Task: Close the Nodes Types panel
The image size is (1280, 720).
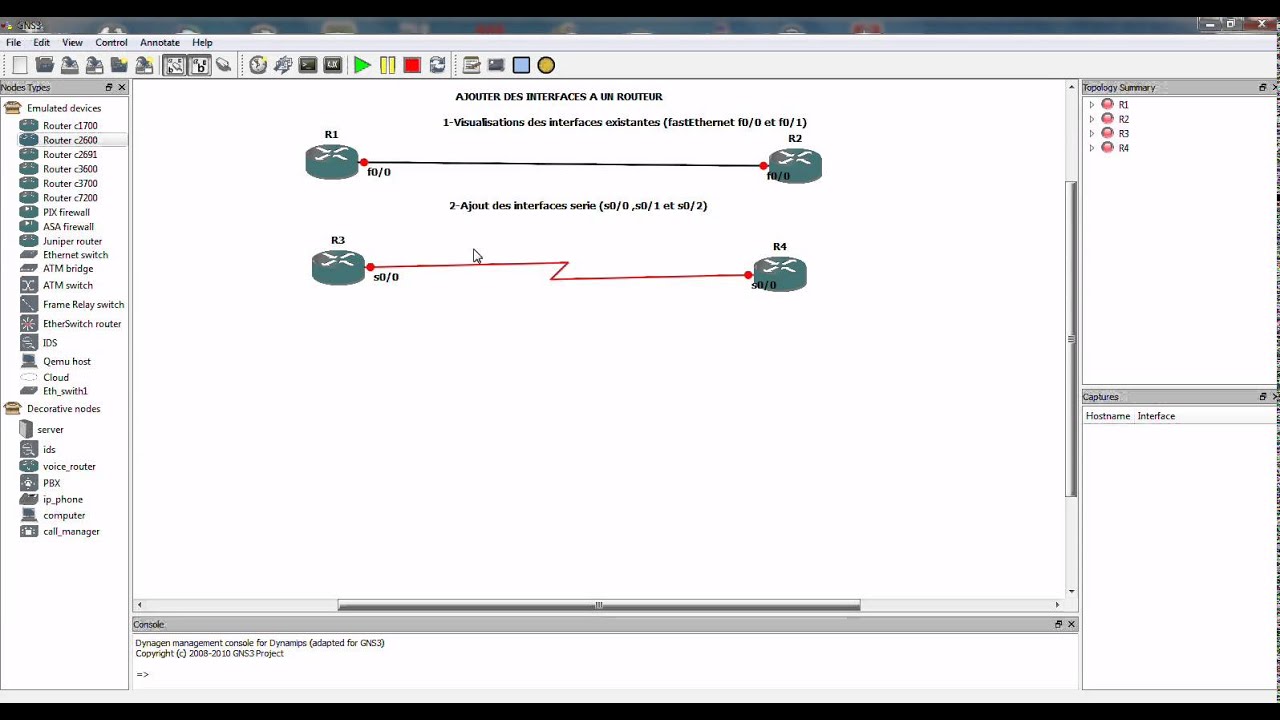Action: 122,88
